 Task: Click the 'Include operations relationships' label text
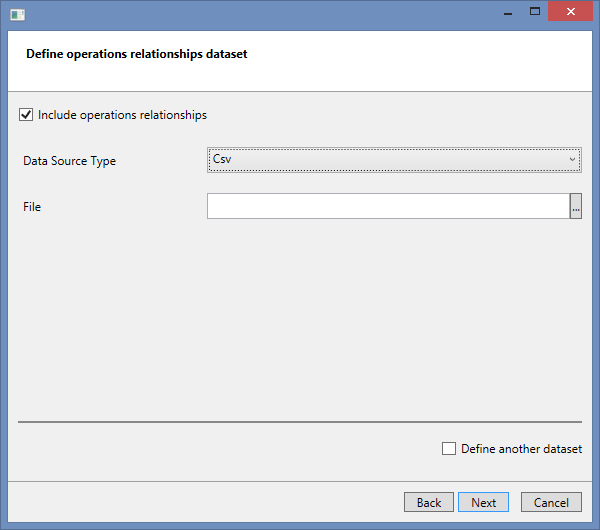coord(122,115)
